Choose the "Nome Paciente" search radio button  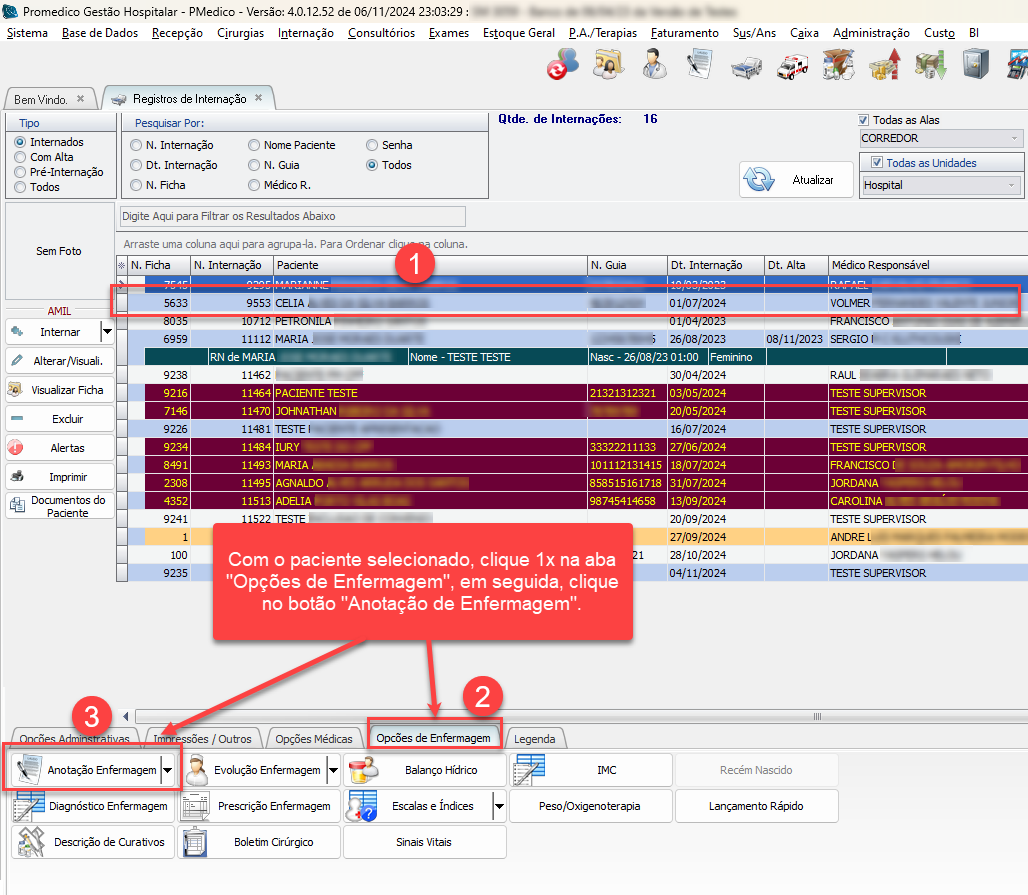coord(254,145)
